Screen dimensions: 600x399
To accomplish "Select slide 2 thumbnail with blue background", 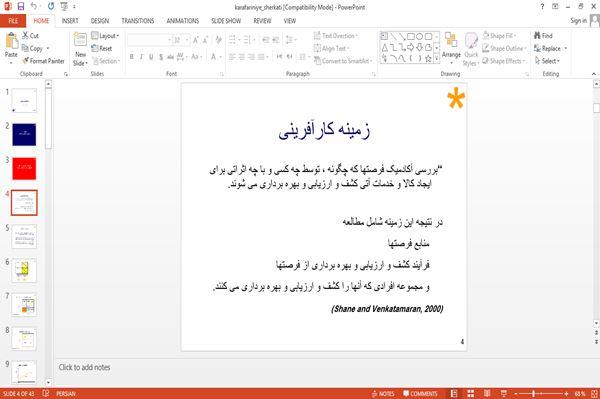I will pos(24,134).
